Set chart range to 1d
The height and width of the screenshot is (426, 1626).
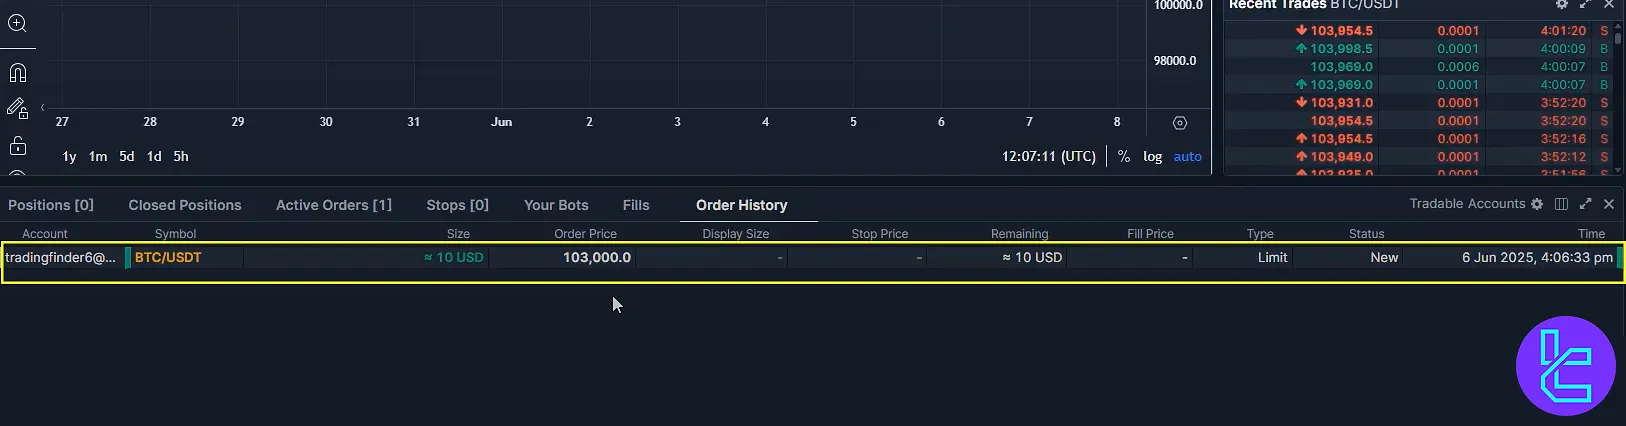click(154, 156)
